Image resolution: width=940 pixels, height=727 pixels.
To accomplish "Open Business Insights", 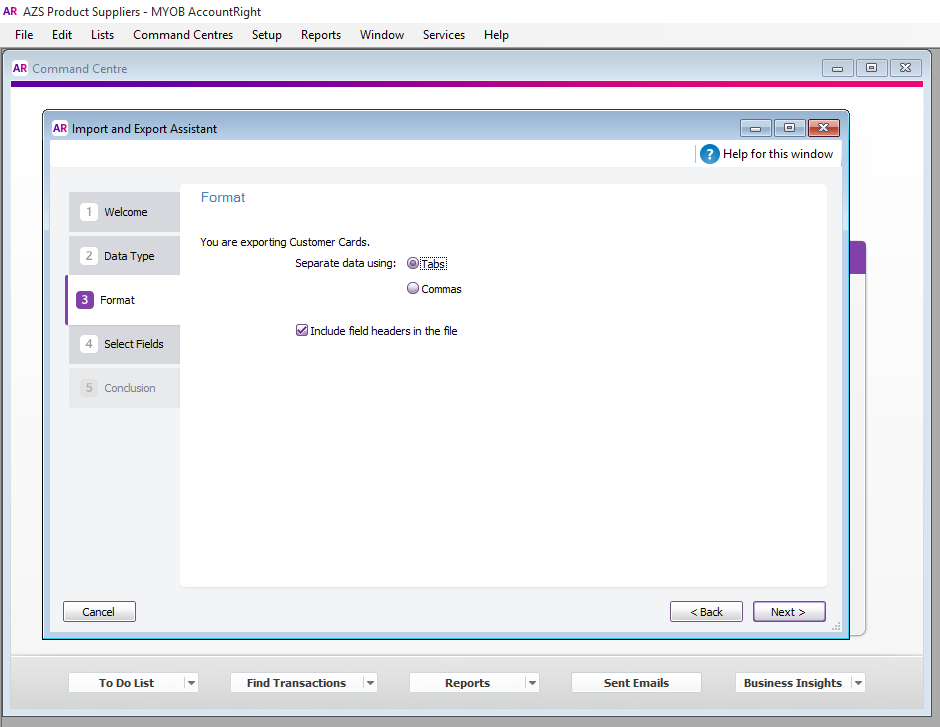I will point(793,683).
